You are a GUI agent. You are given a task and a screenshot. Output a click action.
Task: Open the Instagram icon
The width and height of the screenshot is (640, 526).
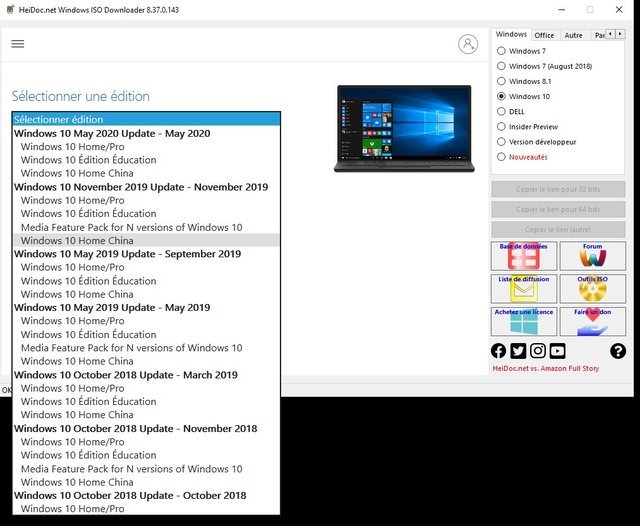pyautogui.click(x=538, y=351)
